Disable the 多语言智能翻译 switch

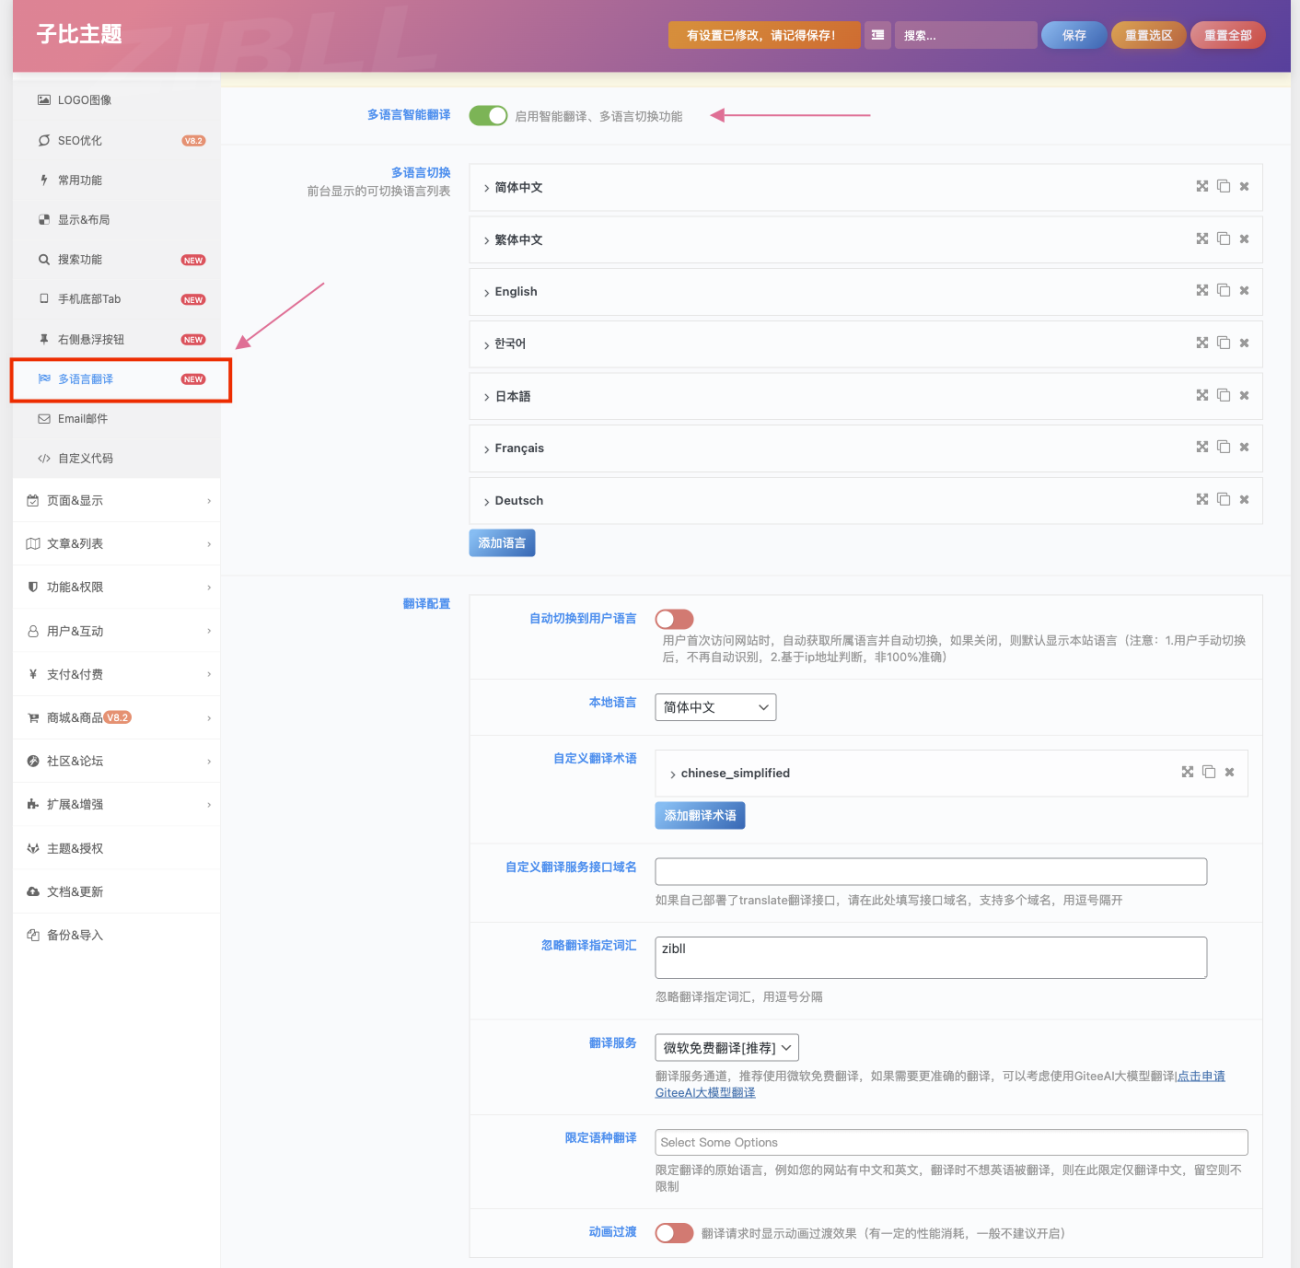click(x=489, y=115)
